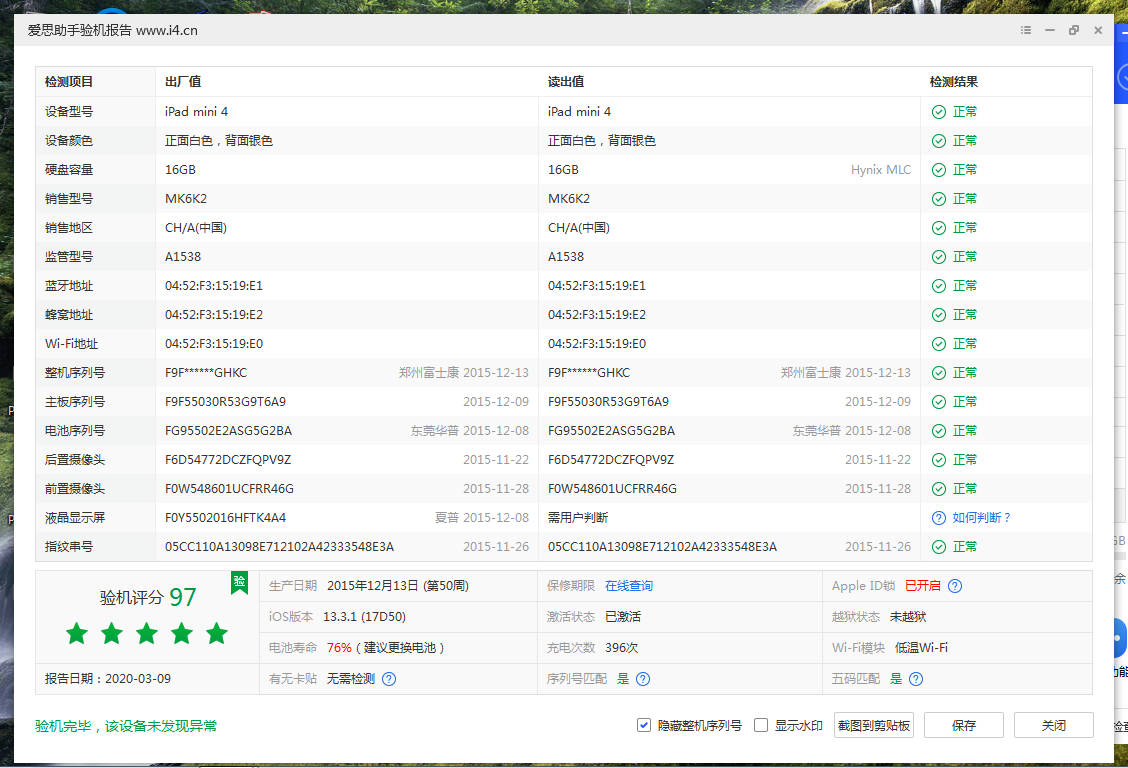This screenshot has height=768, width=1128.
Task: Click help icon next to 序列号匹配
Action: point(643,679)
